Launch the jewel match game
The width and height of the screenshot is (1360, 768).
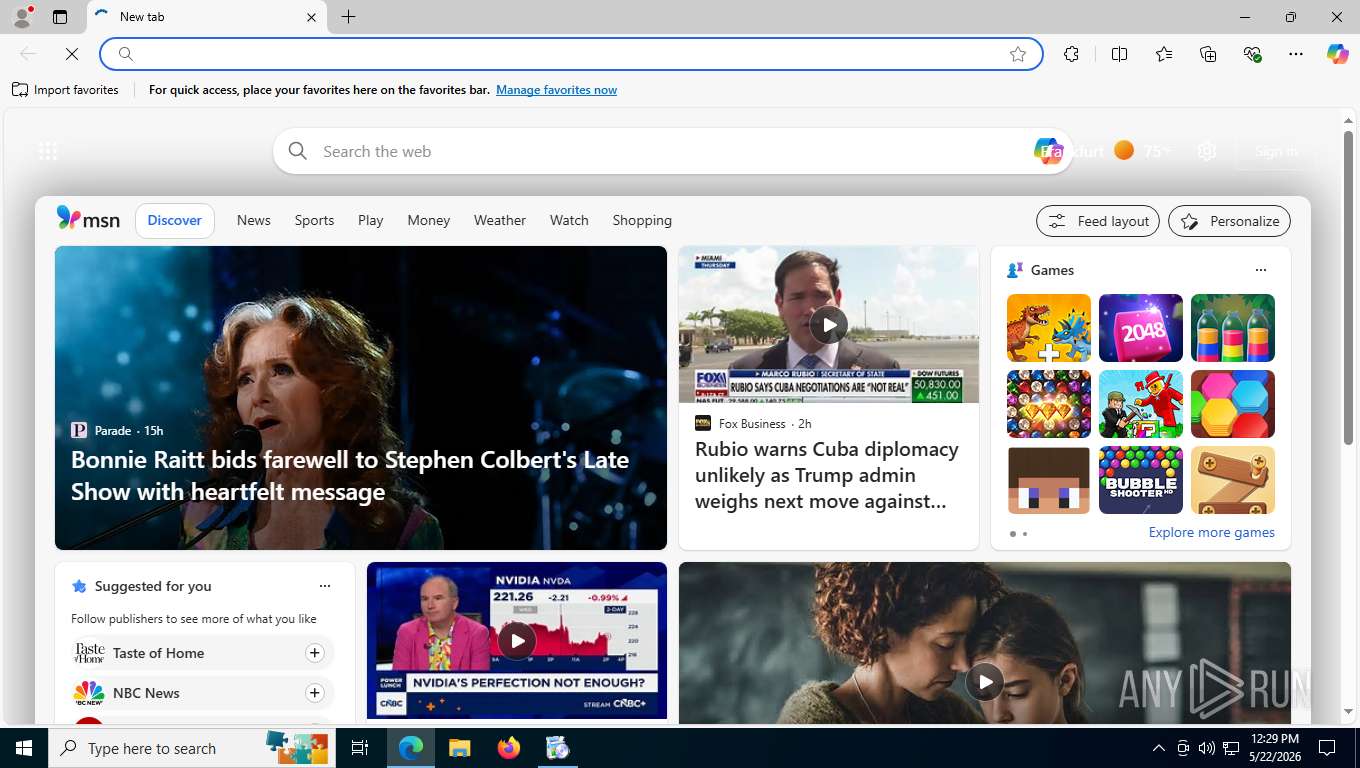coord(1049,404)
